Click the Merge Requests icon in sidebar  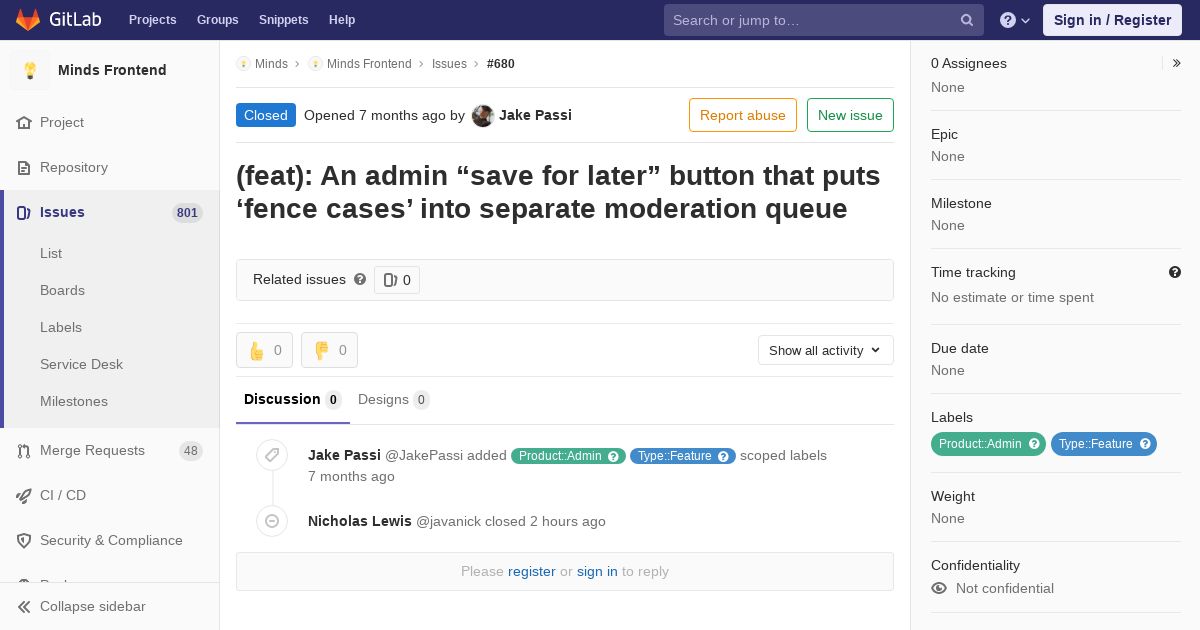[24, 450]
